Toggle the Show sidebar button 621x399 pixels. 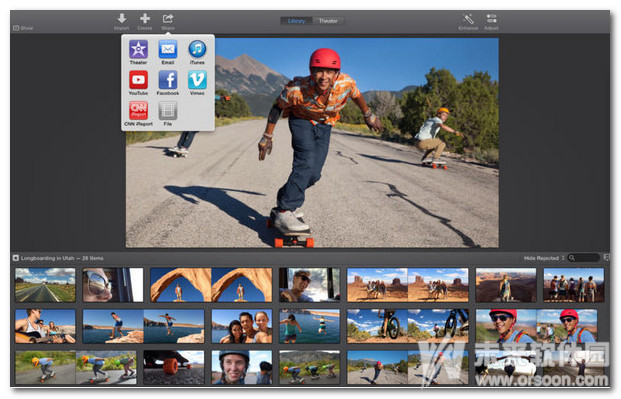pos(23,28)
